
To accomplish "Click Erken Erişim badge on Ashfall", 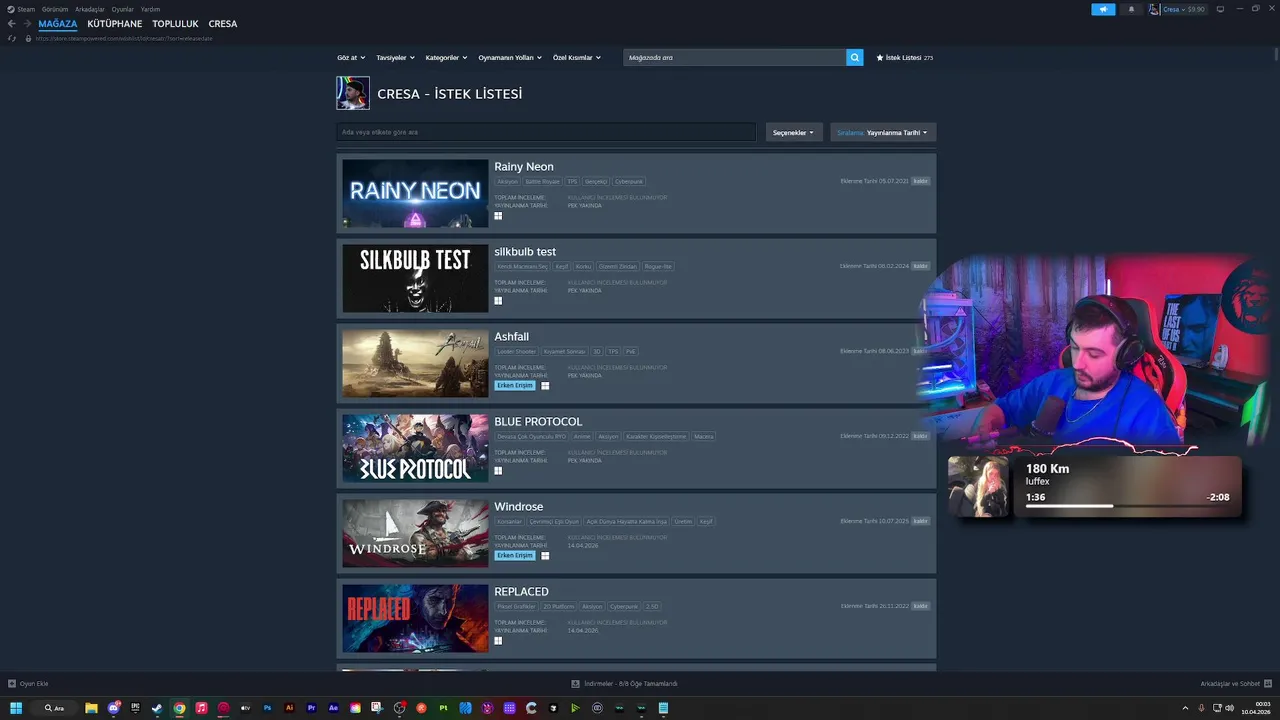I will click(x=515, y=385).
